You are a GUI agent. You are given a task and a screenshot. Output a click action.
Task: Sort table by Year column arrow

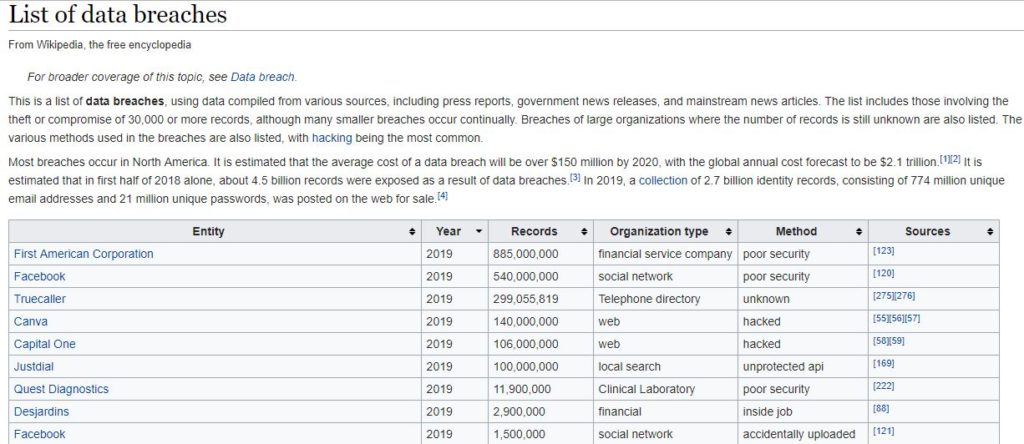click(479, 232)
